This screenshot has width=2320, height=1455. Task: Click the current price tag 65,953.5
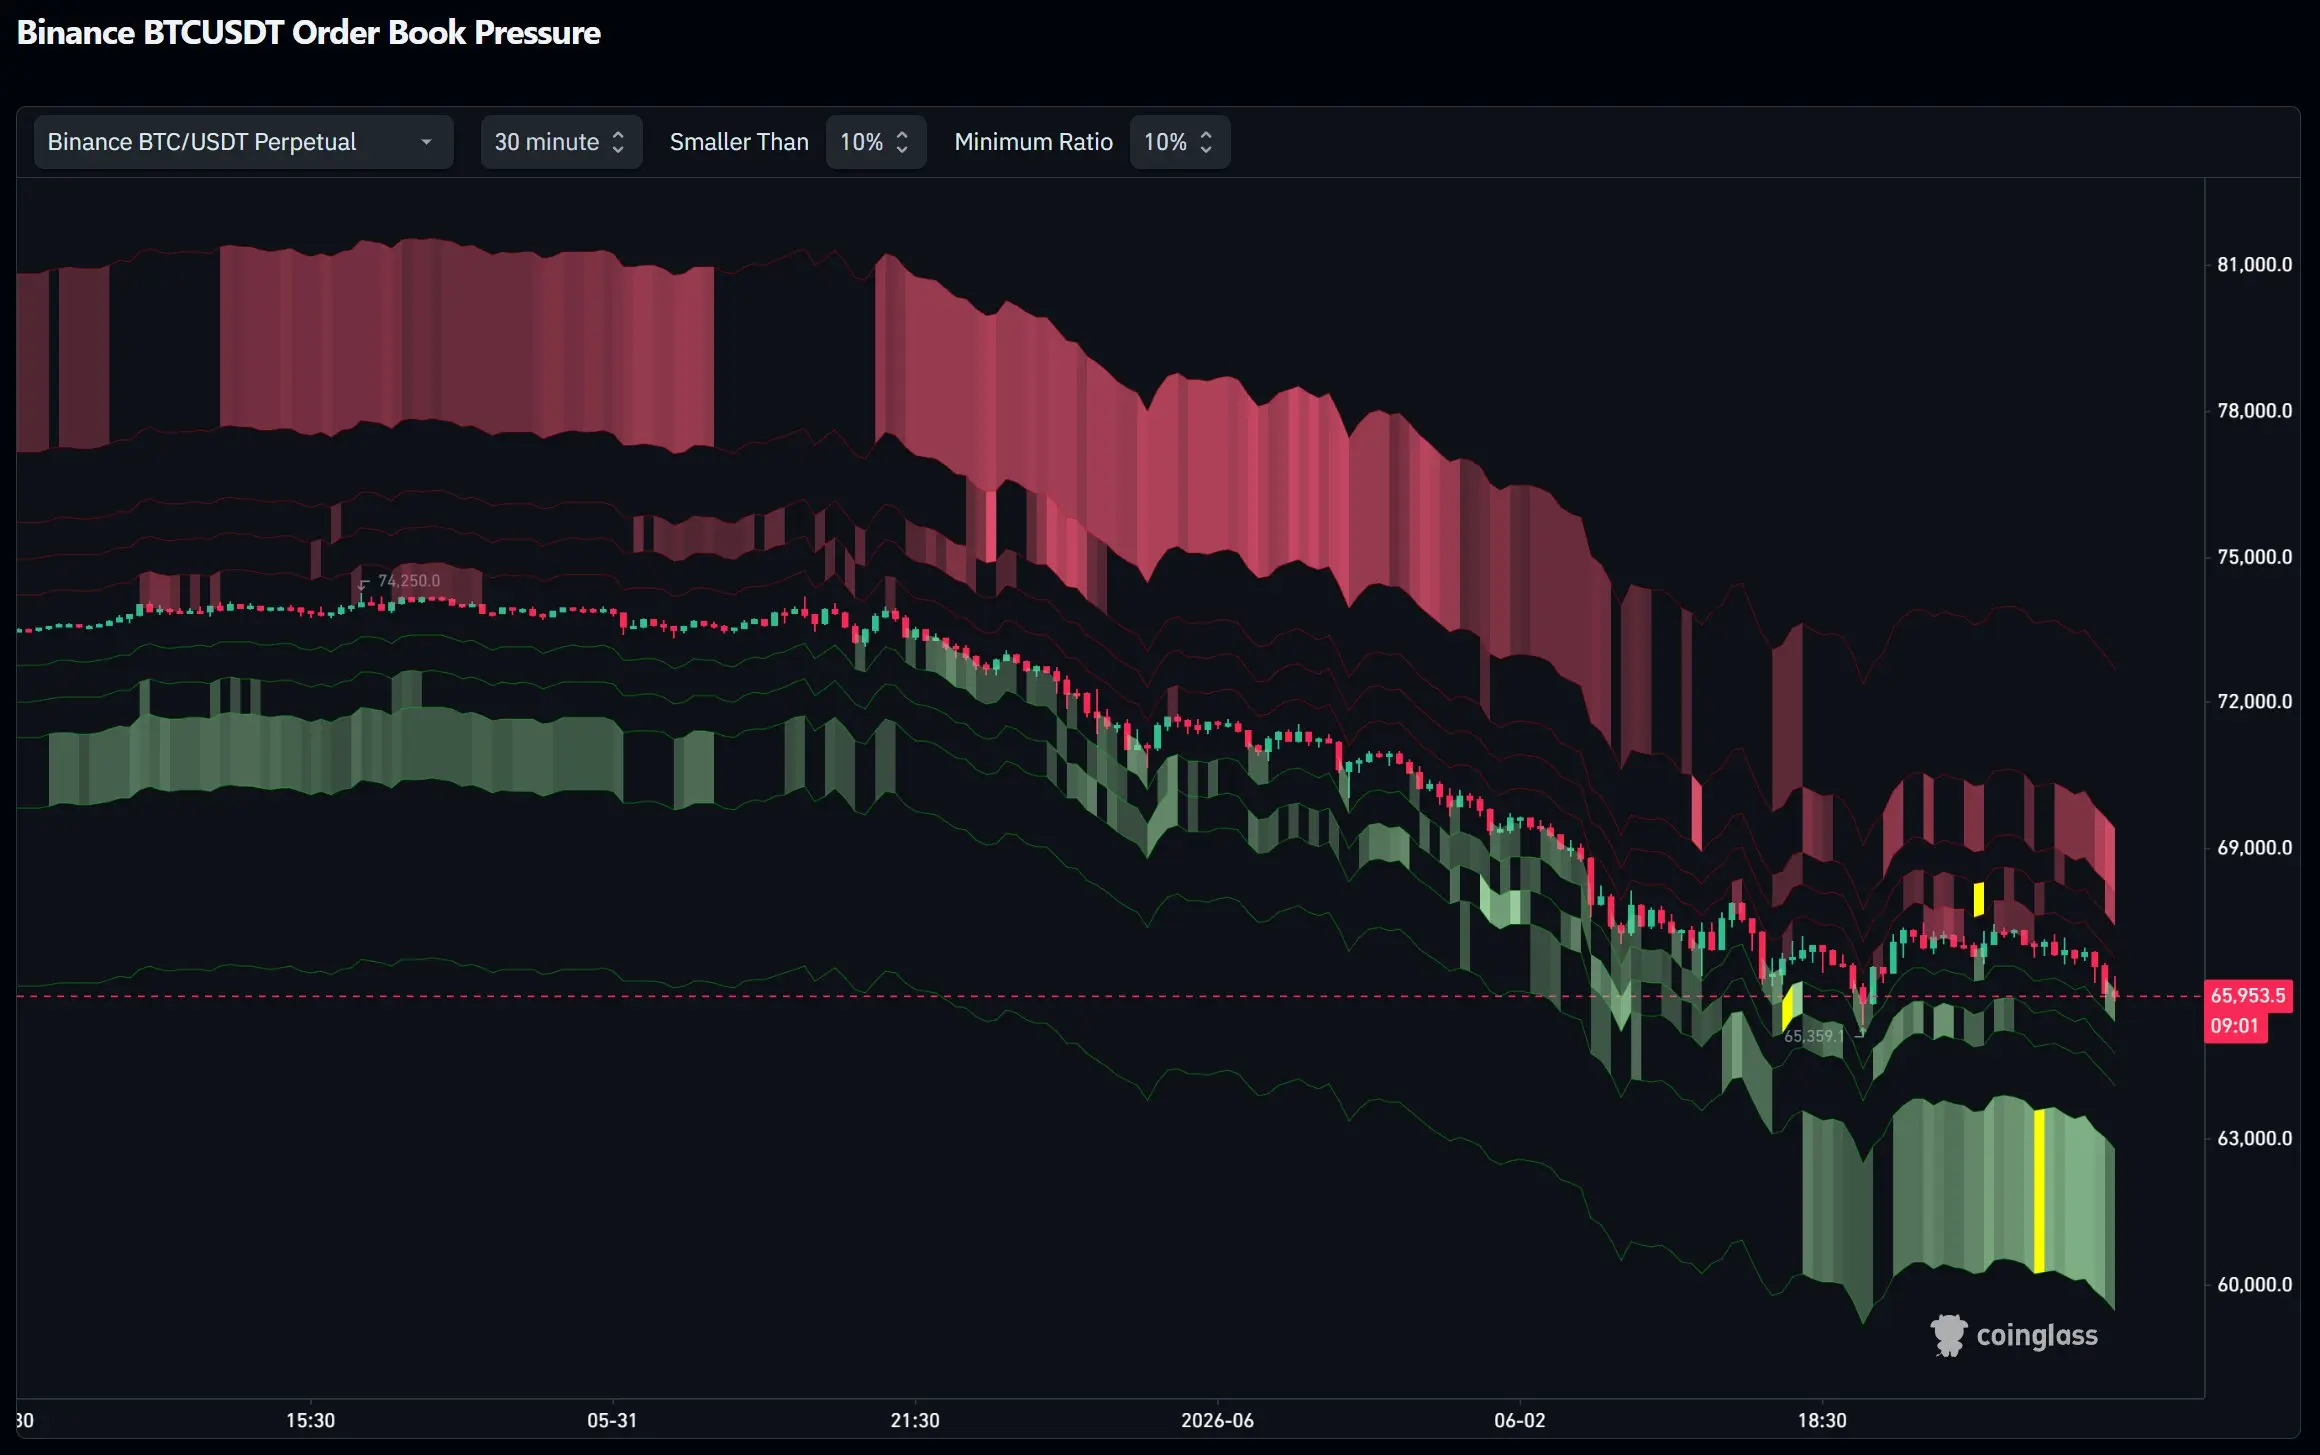[x=2248, y=995]
